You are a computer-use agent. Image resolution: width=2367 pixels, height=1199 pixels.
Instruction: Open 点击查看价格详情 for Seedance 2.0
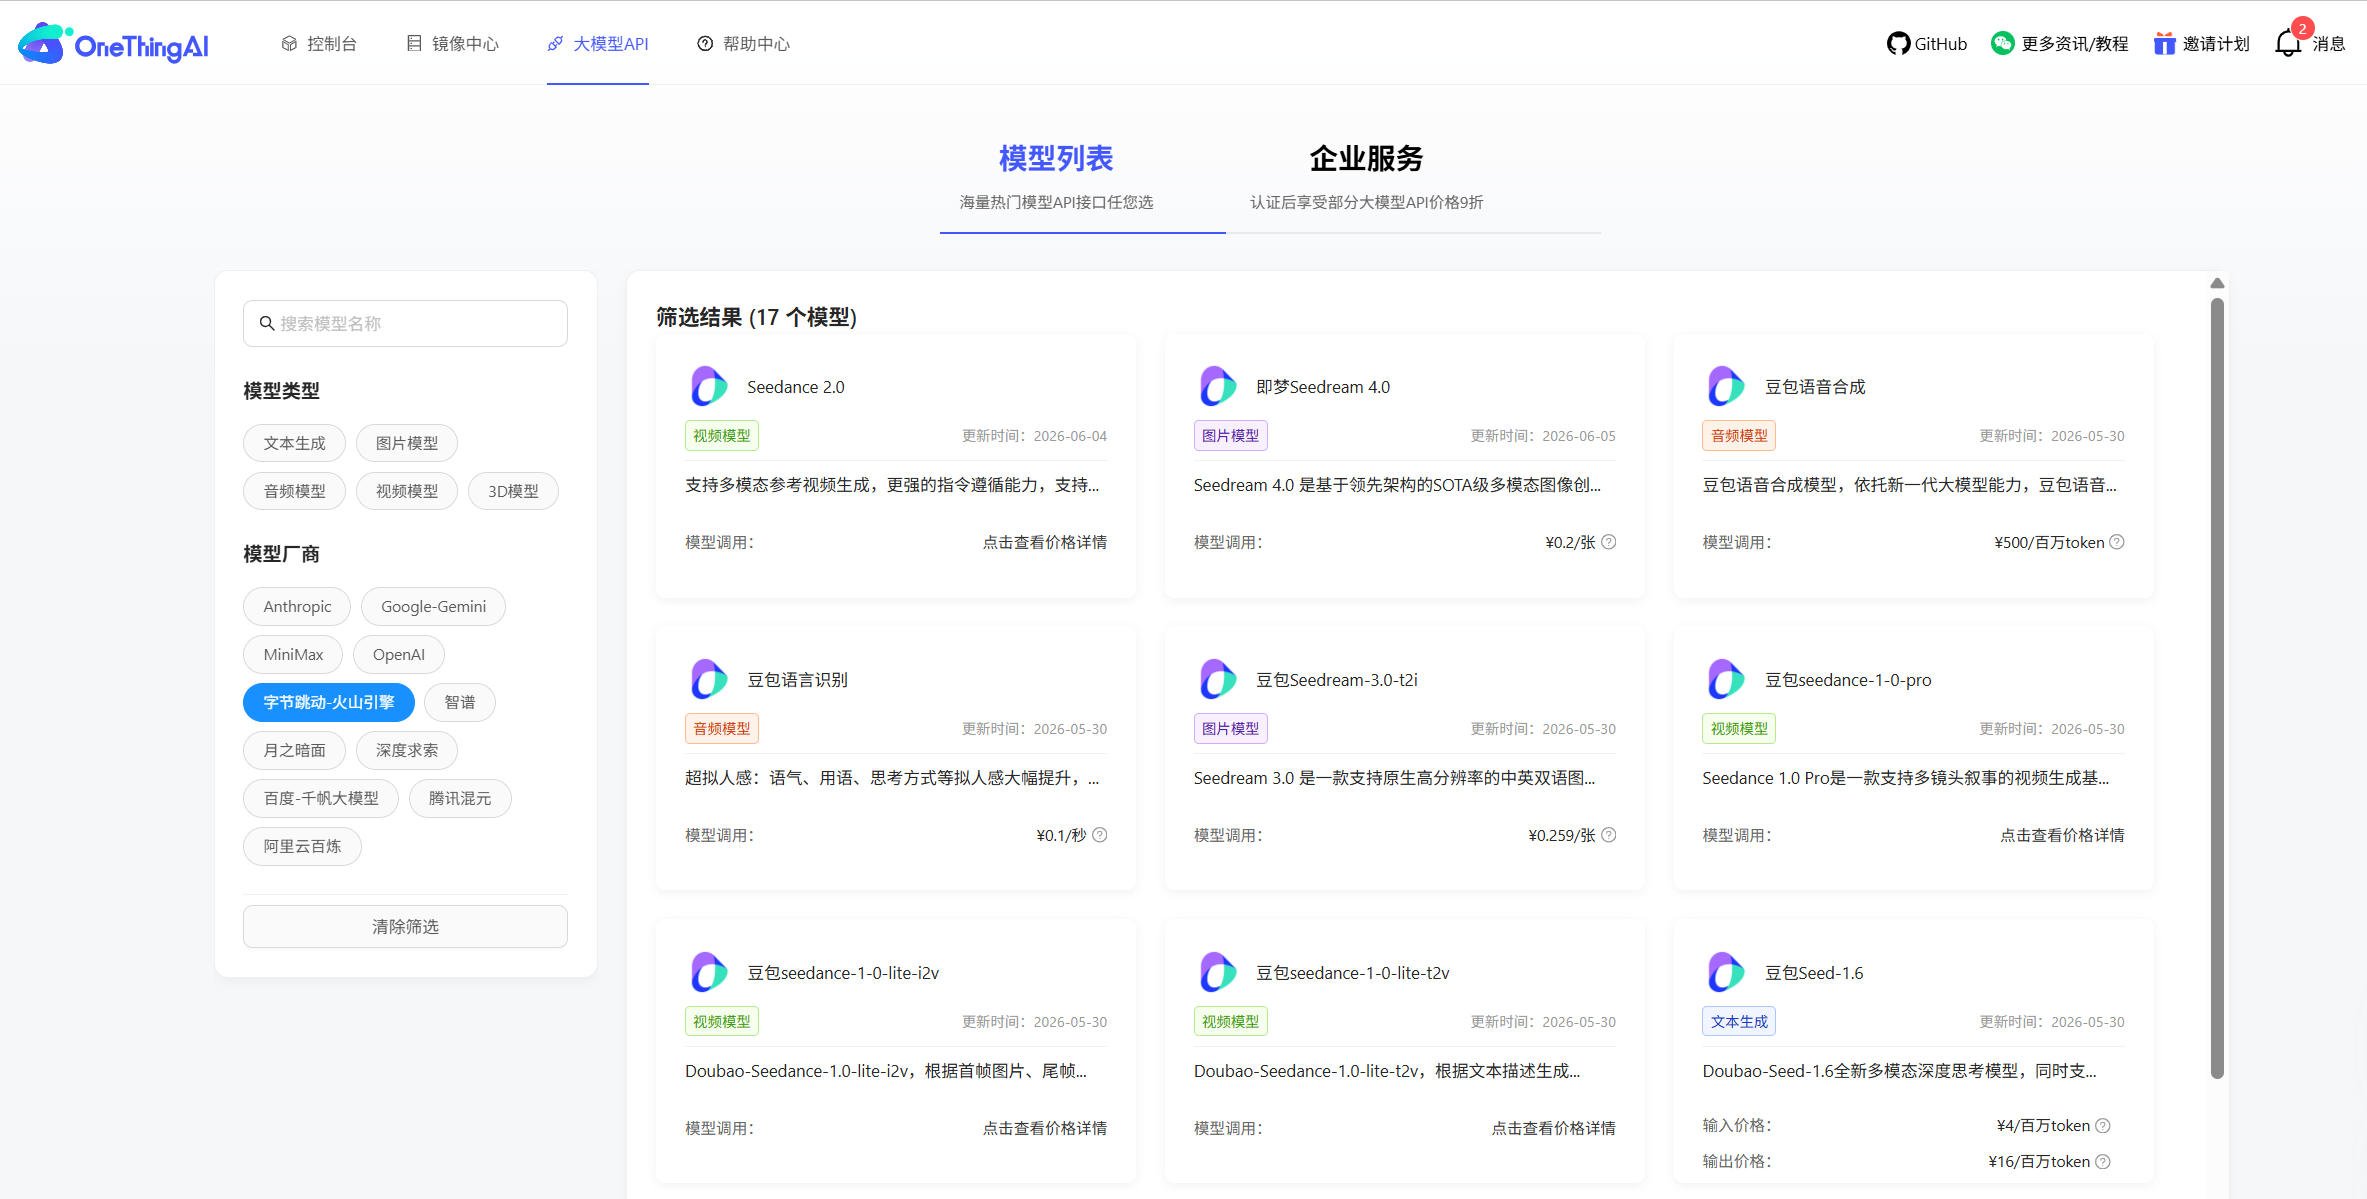click(x=1045, y=542)
